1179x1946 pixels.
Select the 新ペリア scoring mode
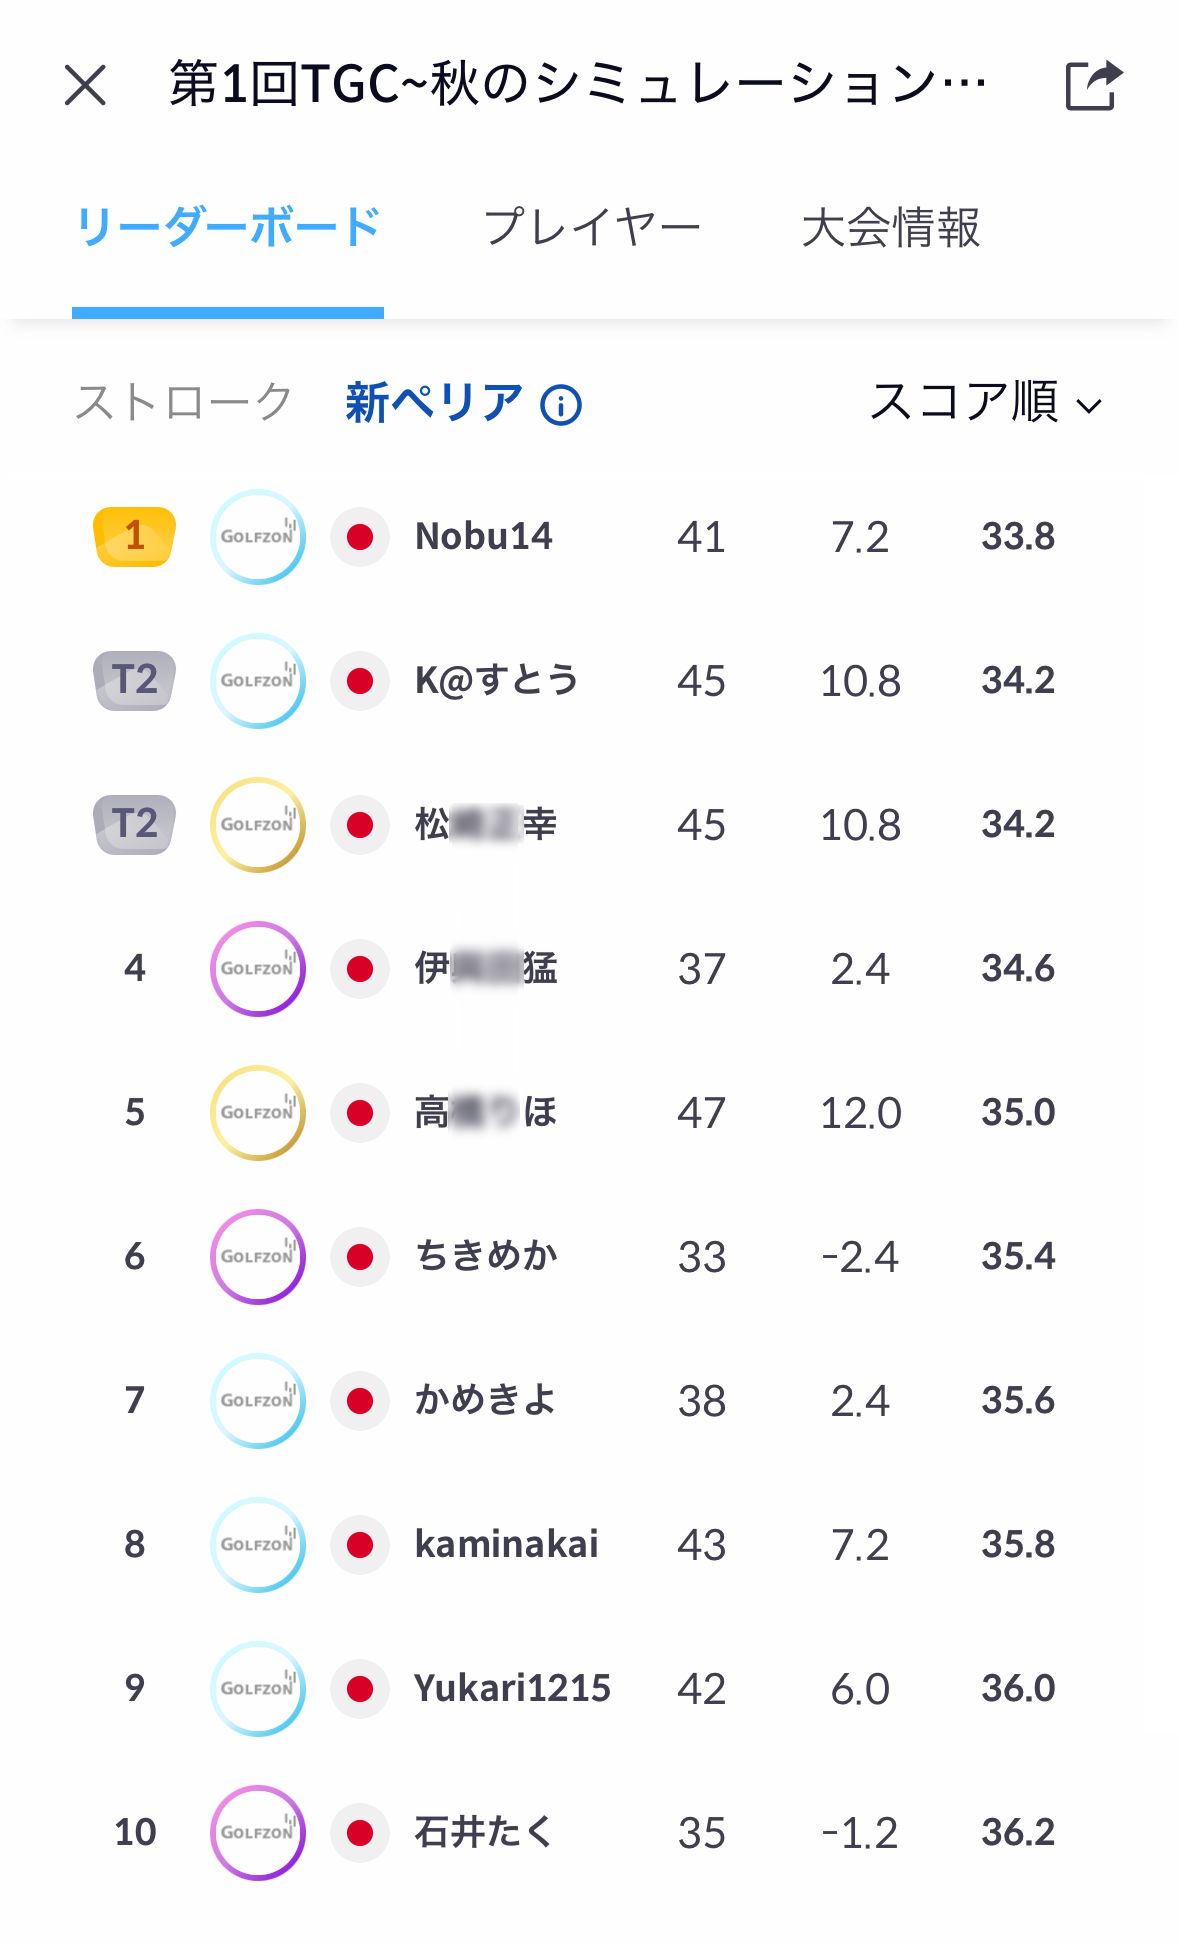pos(433,403)
